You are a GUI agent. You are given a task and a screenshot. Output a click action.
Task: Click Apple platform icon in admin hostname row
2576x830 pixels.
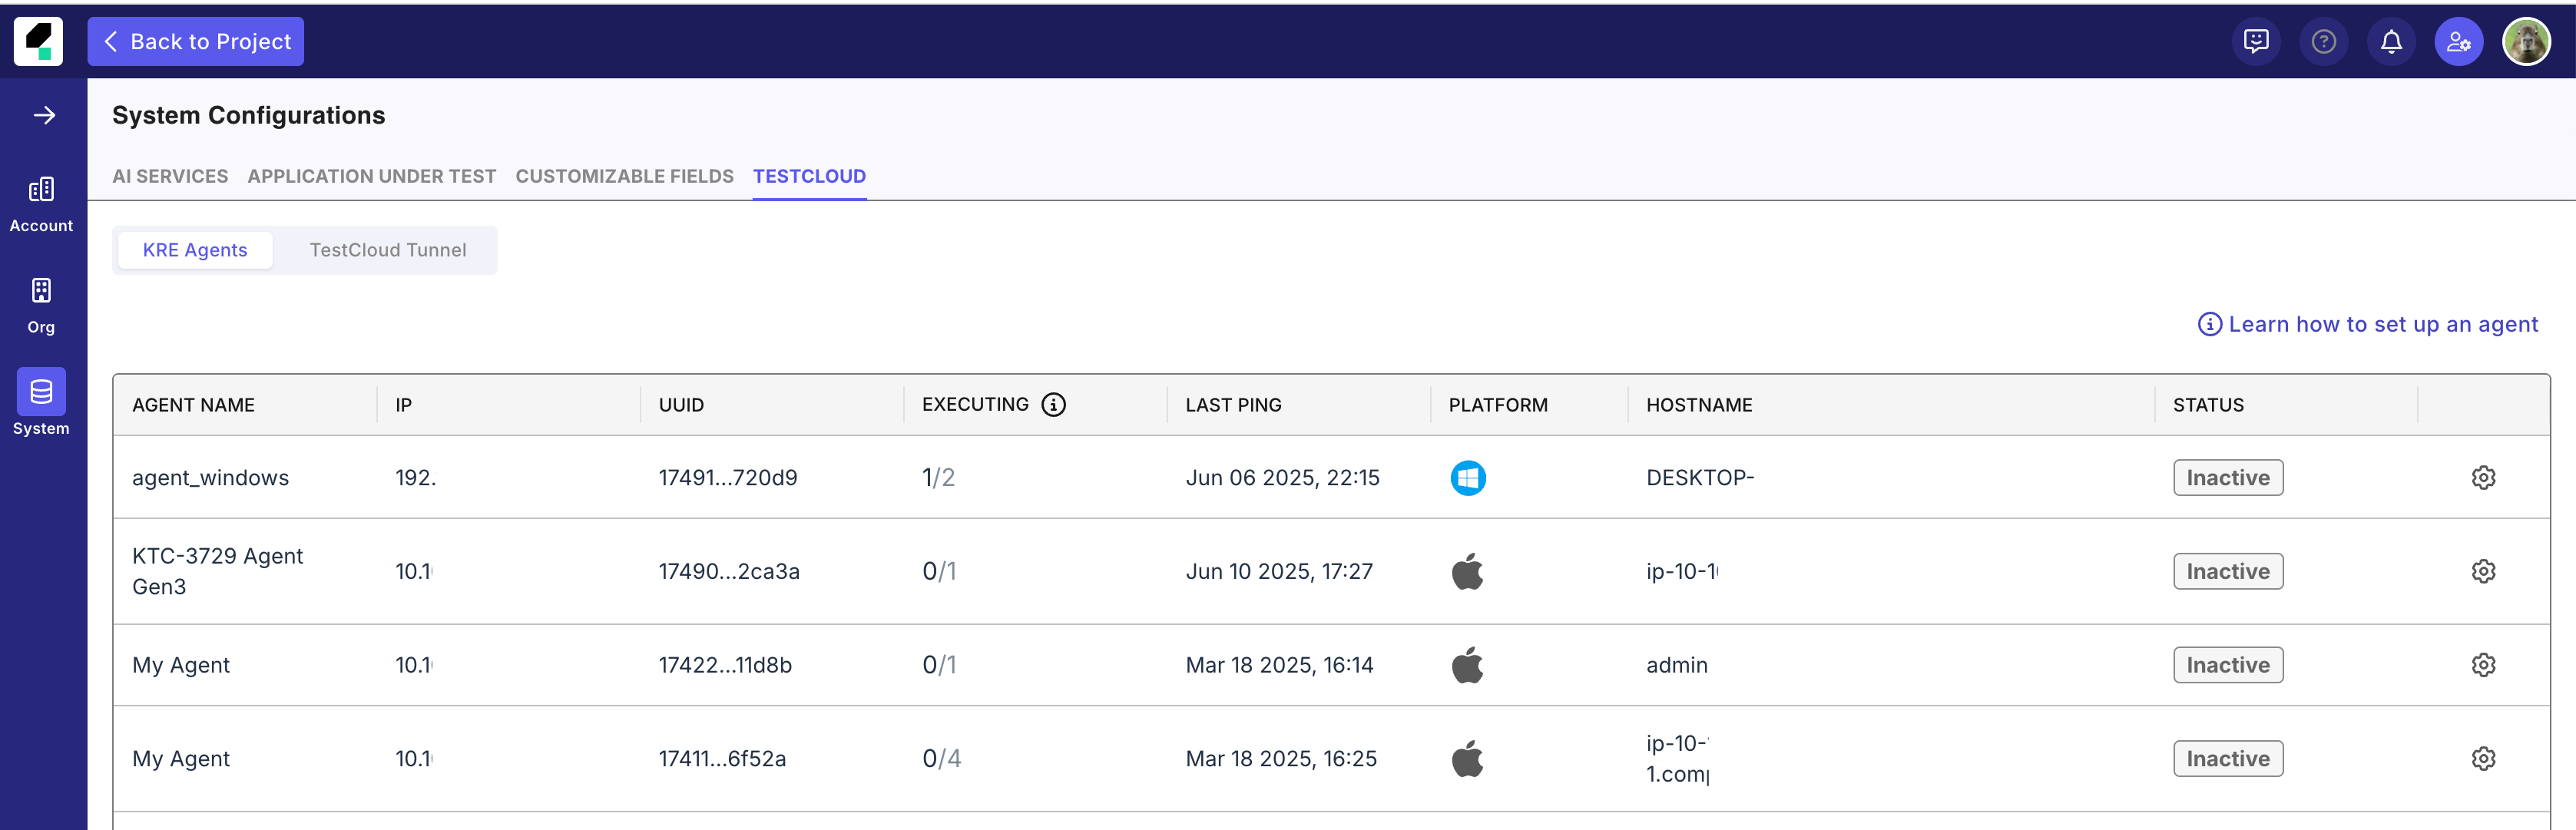[1468, 665]
